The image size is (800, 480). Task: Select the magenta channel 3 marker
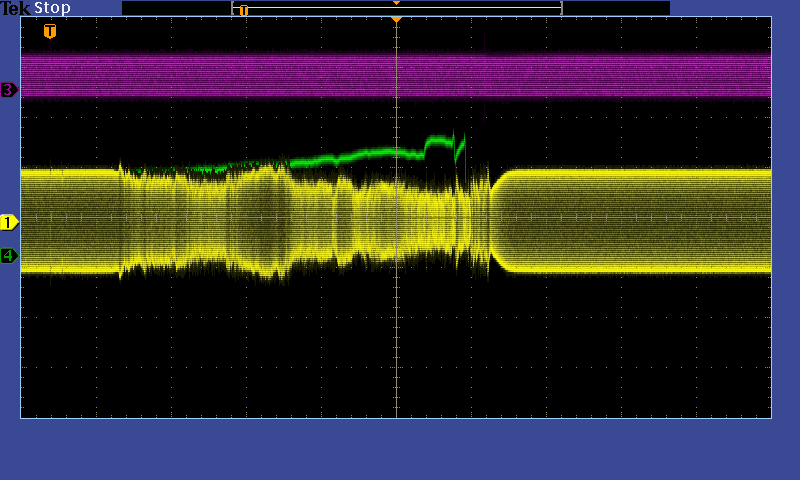click(x=9, y=90)
